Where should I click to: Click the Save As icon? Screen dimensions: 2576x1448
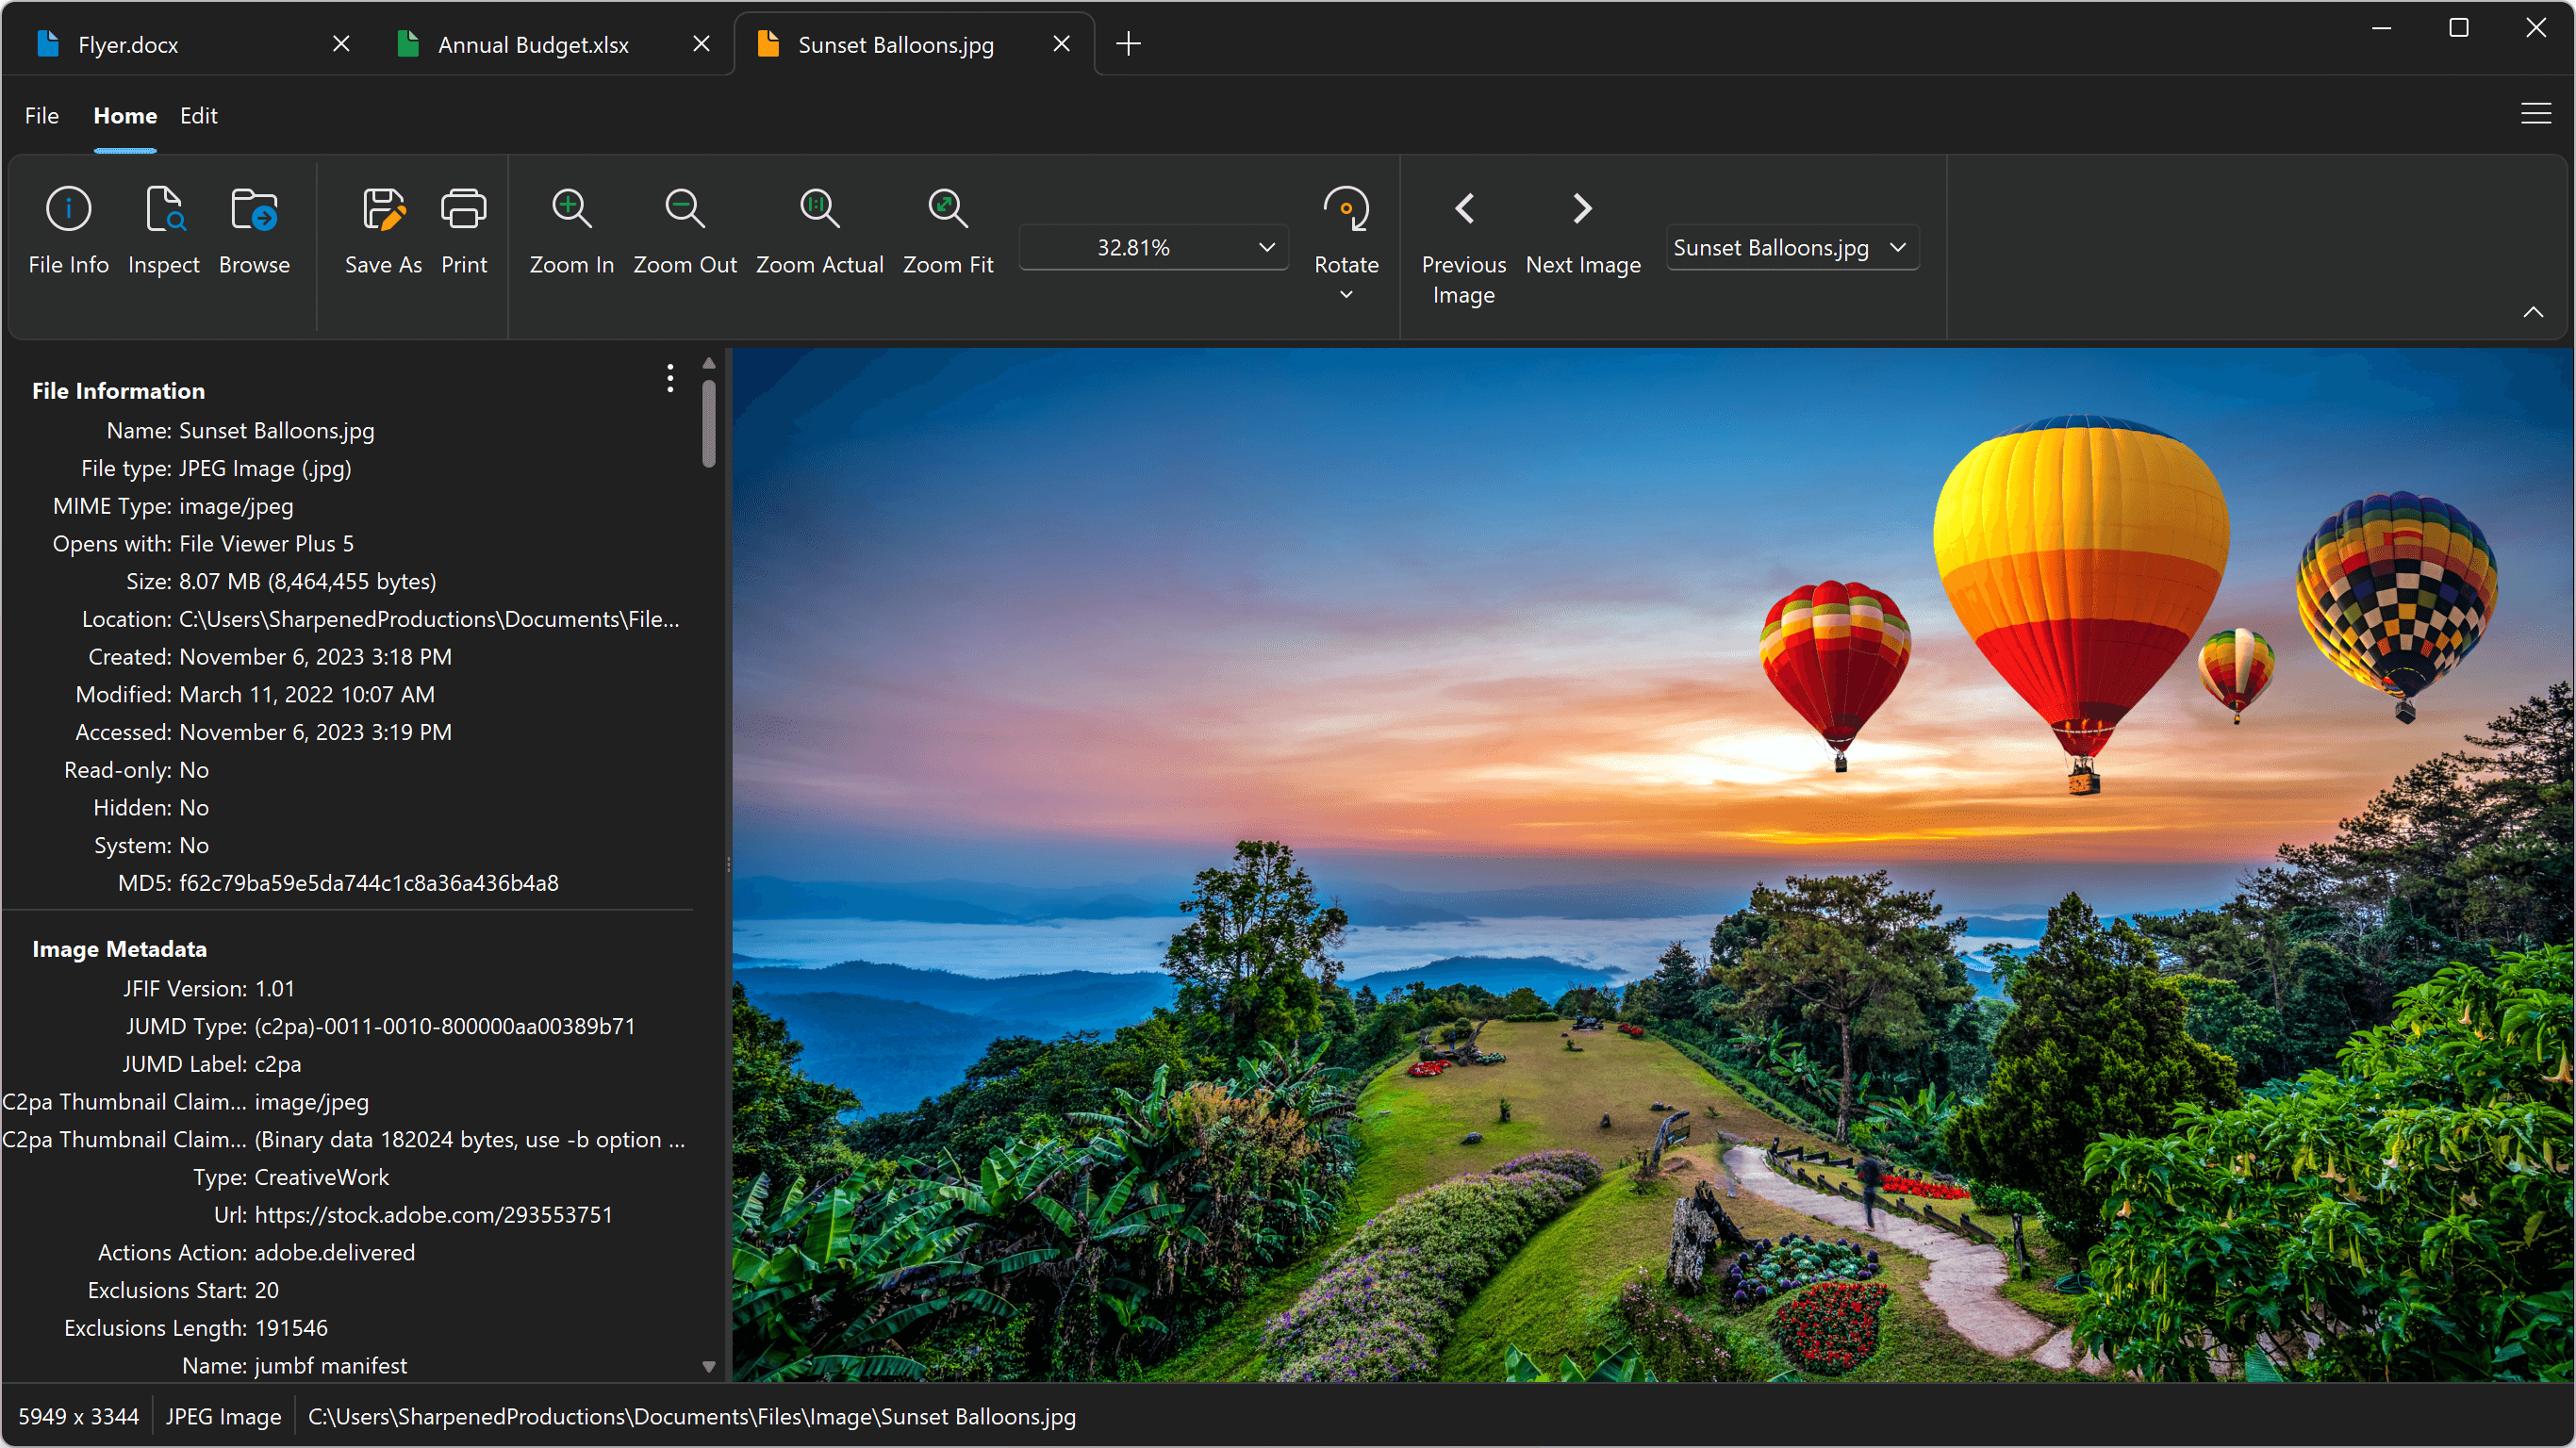pos(383,210)
